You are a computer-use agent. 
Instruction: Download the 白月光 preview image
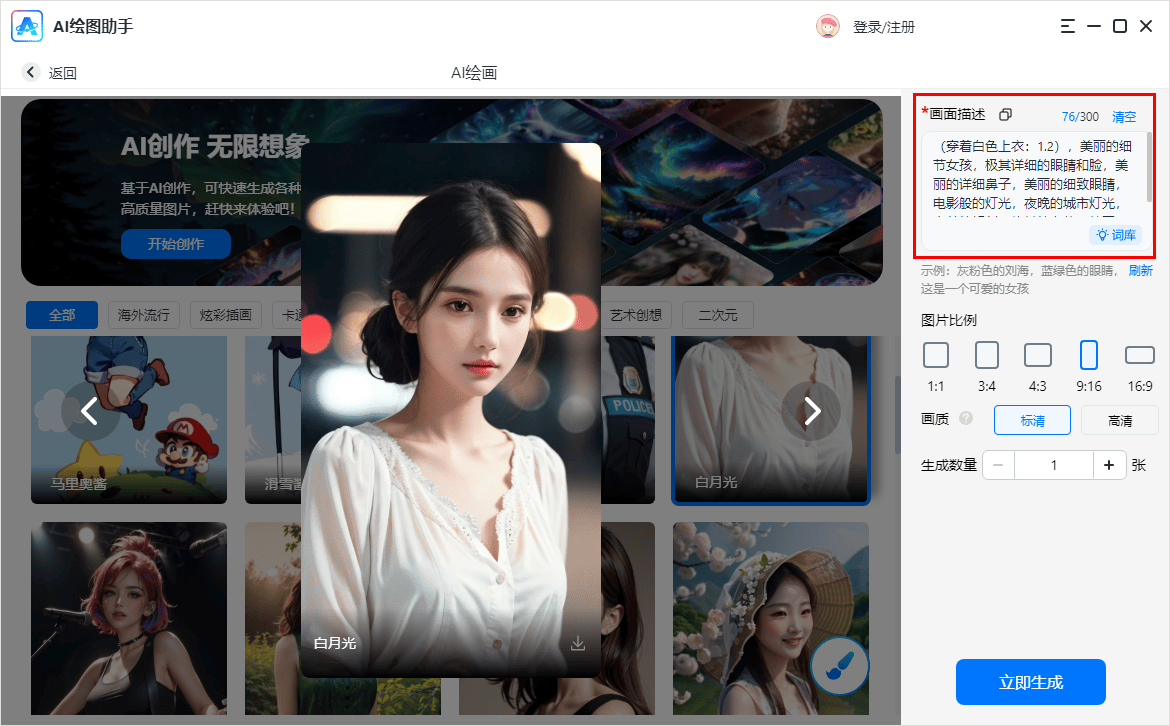tap(578, 643)
